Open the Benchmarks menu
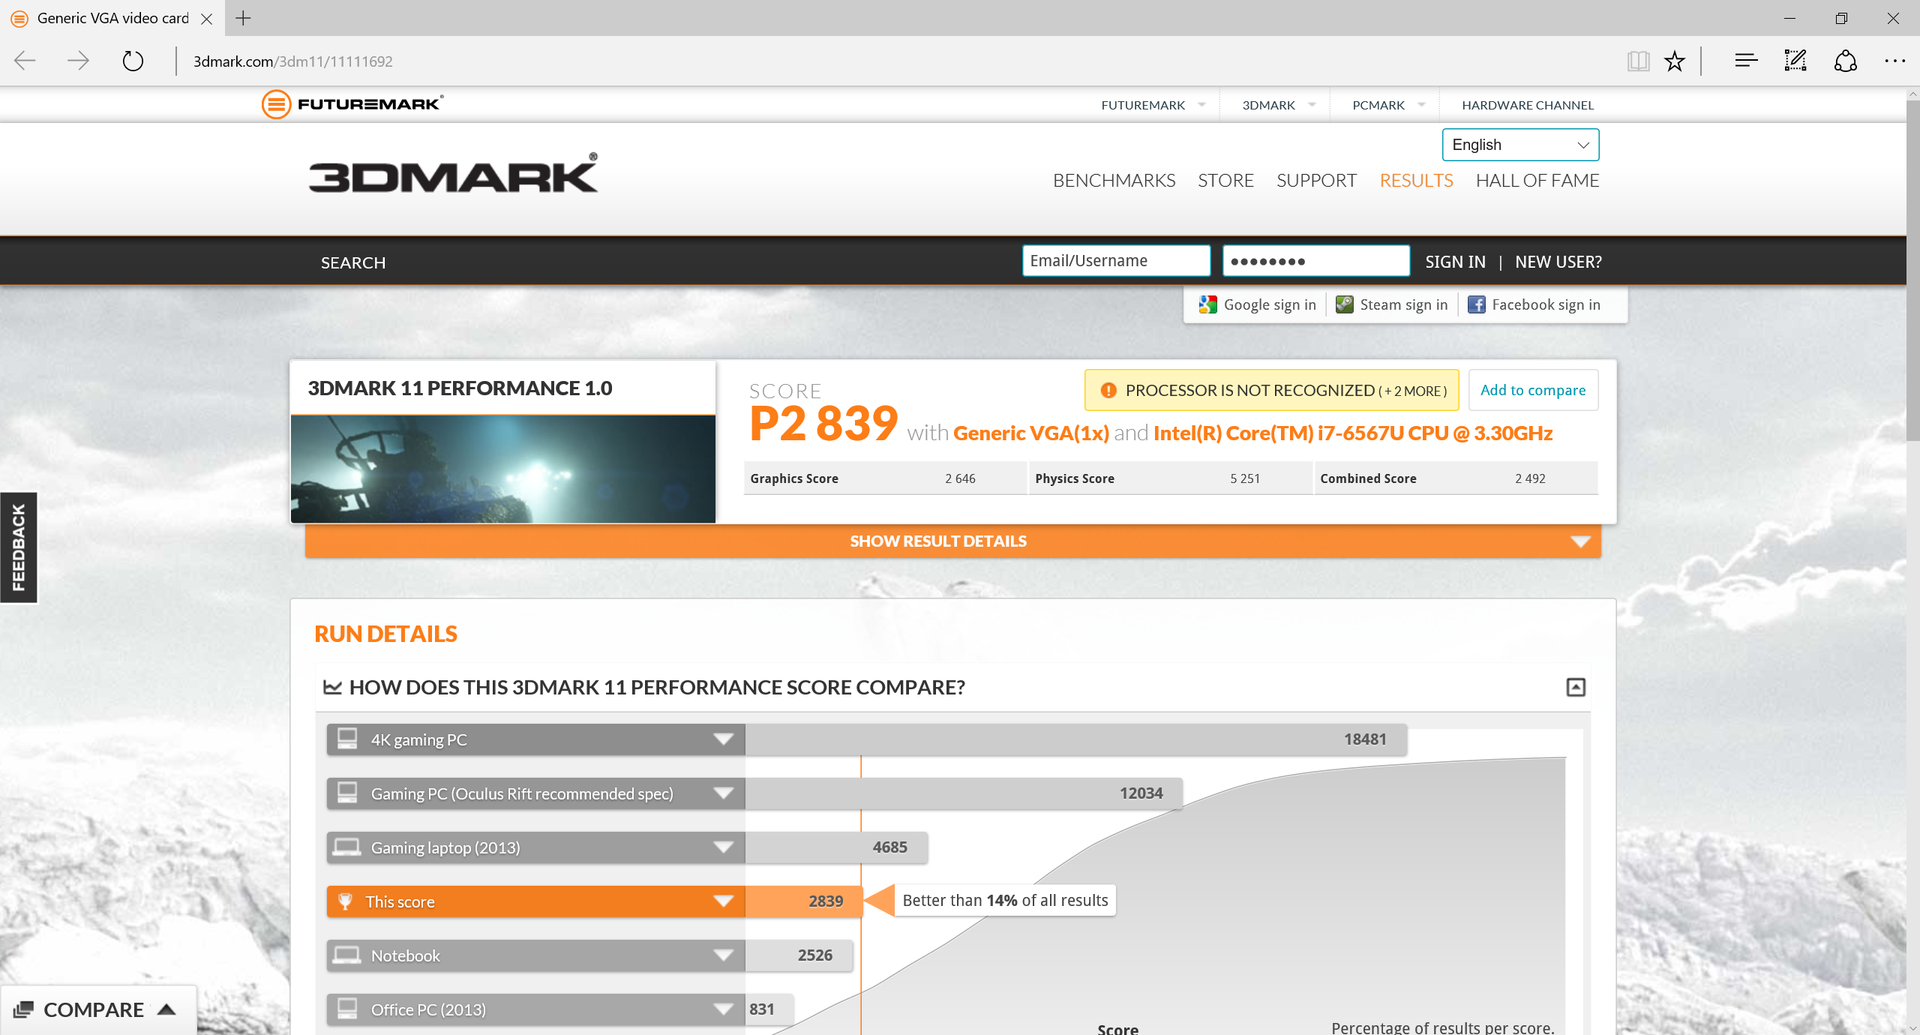 (1114, 180)
